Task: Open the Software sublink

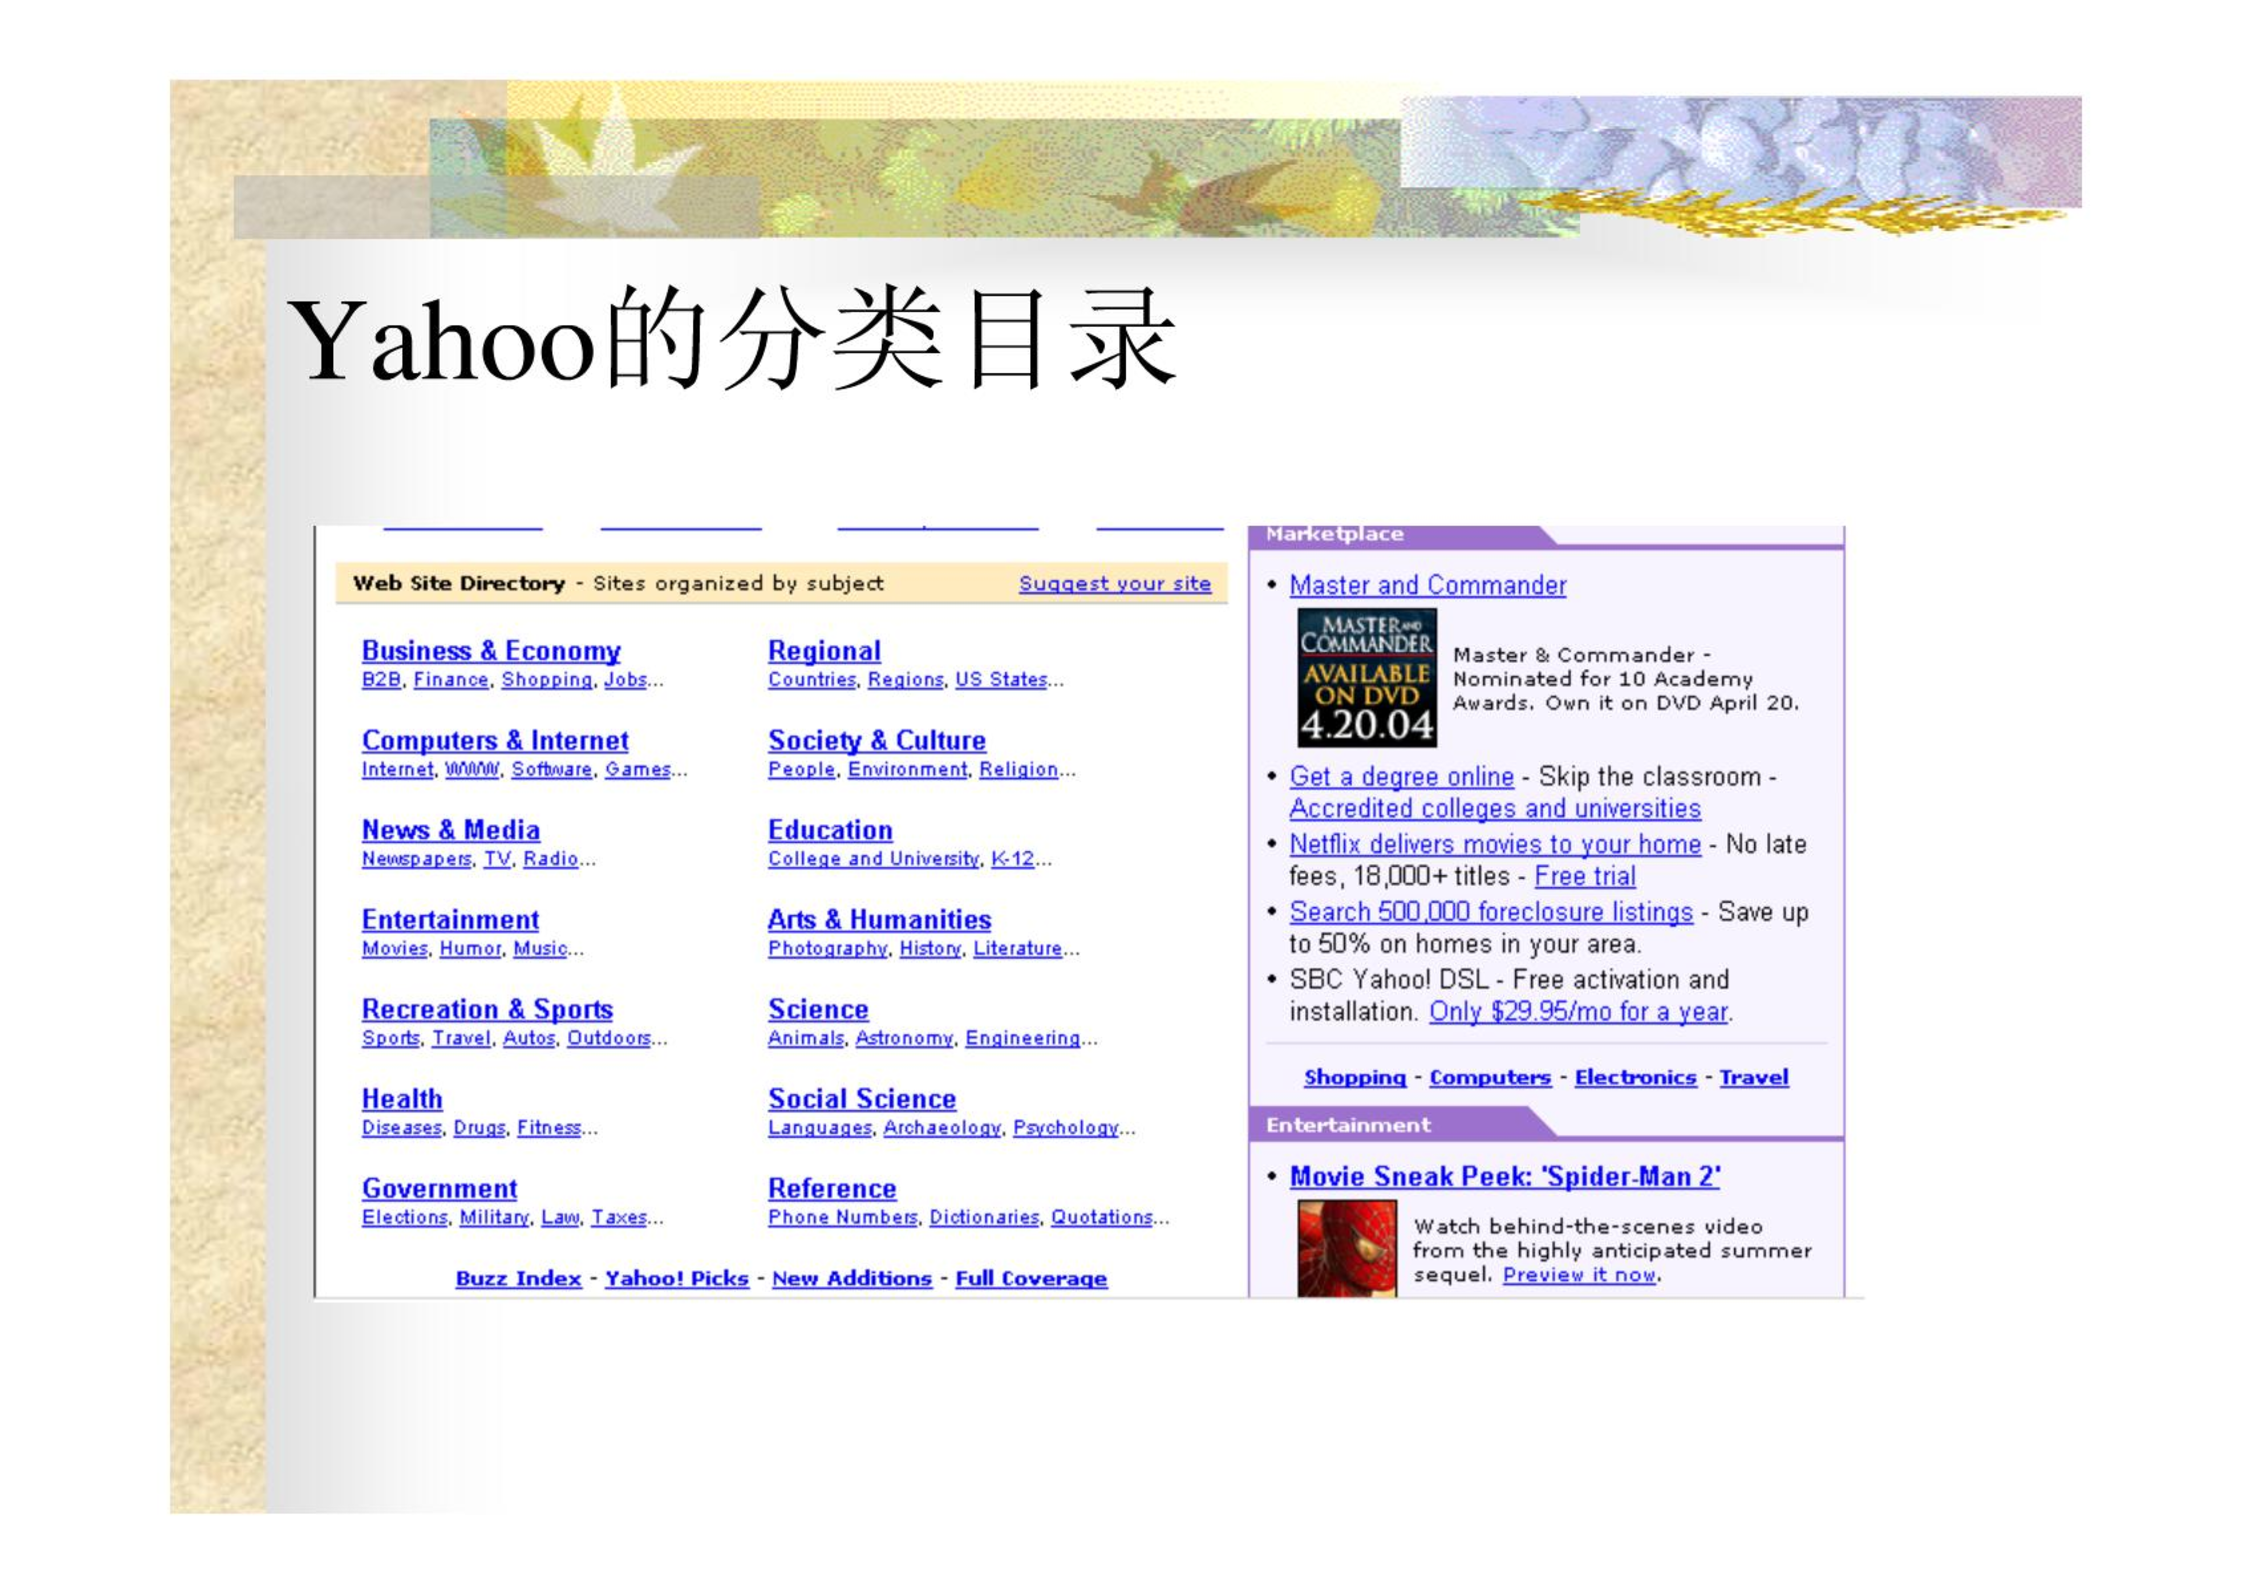Action: (552, 770)
